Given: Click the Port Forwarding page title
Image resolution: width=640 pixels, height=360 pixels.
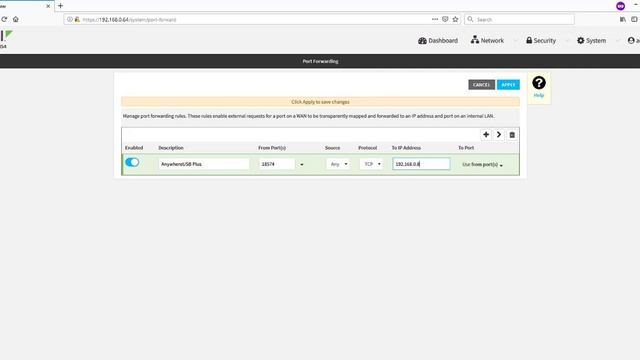Looking at the screenshot, I should pyautogui.click(x=320, y=61).
